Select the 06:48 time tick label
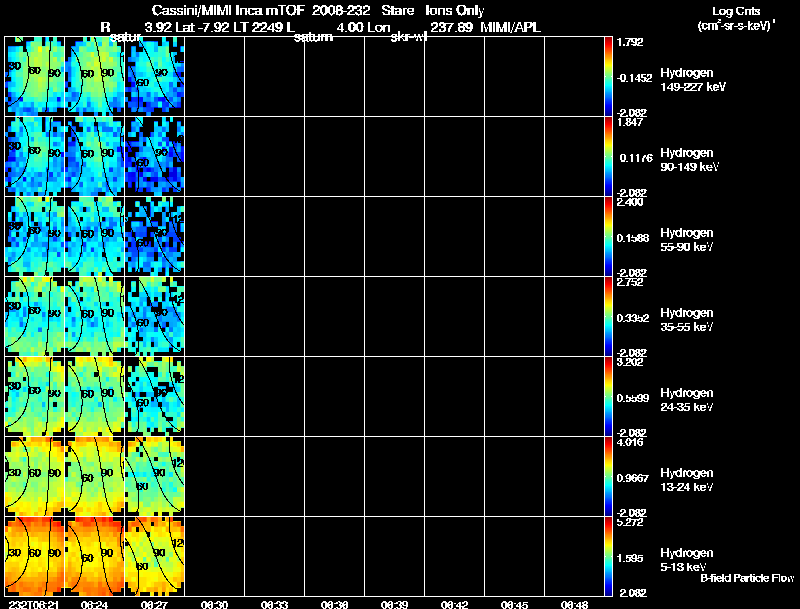 pos(574,603)
